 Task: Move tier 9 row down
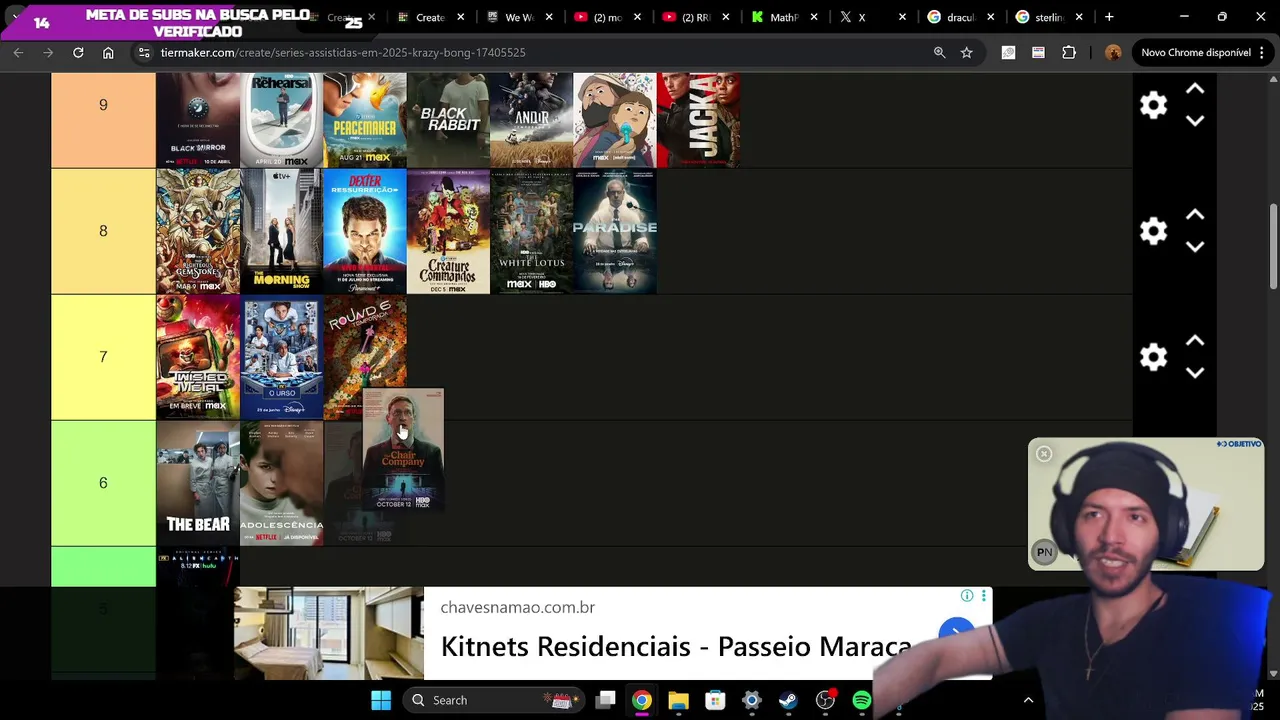click(1195, 121)
